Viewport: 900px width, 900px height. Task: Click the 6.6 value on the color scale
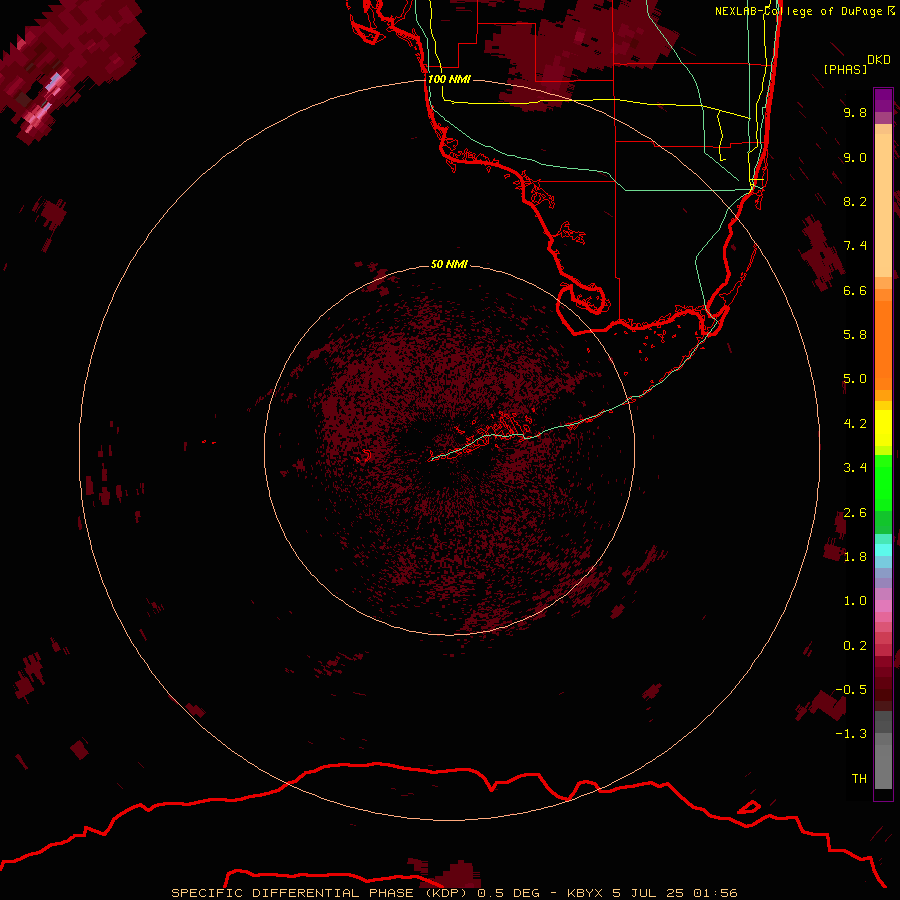[x=855, y=291]
